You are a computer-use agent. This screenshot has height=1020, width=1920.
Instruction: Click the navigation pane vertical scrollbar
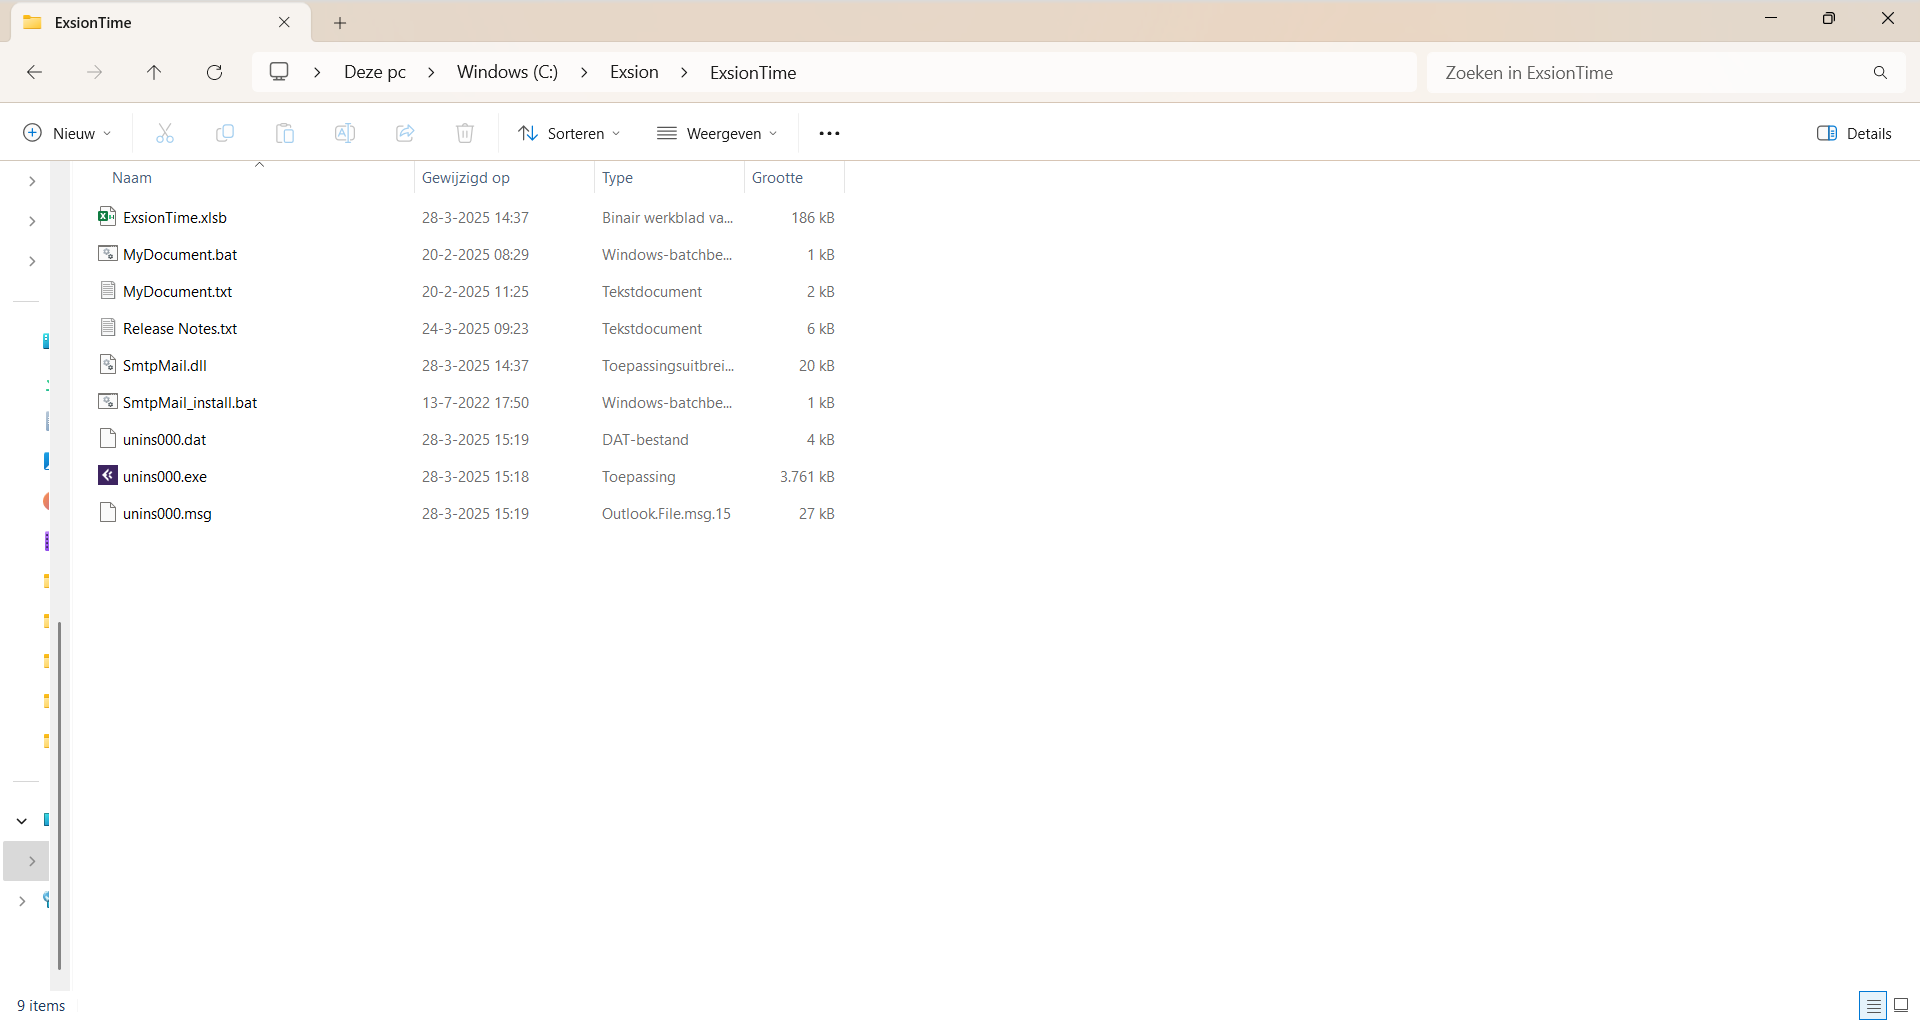pos(59,795)
